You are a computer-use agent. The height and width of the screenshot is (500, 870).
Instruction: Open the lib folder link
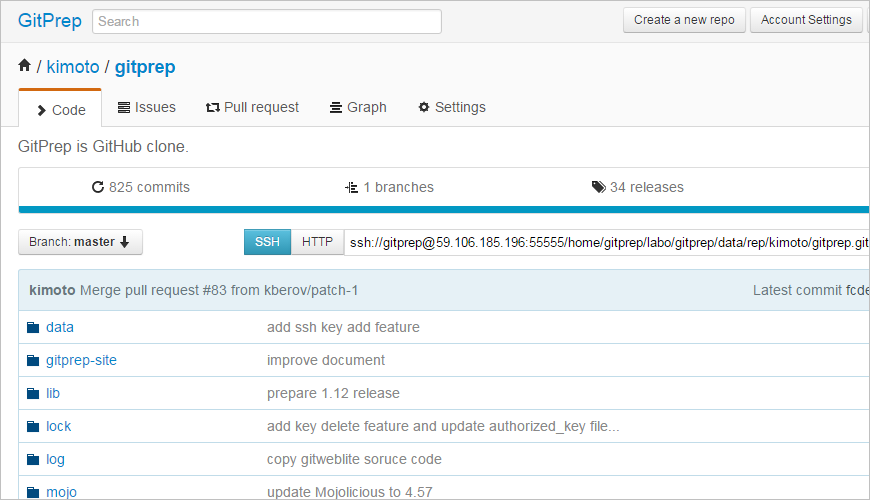[53, 393]
